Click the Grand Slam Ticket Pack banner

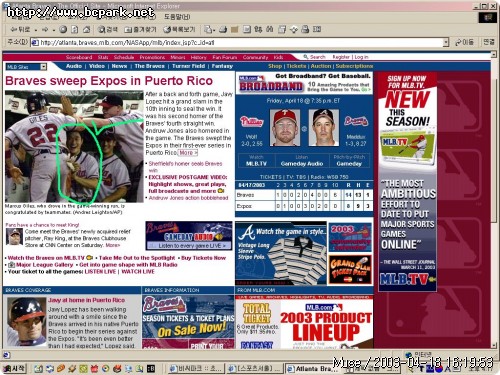coord(350,269)
